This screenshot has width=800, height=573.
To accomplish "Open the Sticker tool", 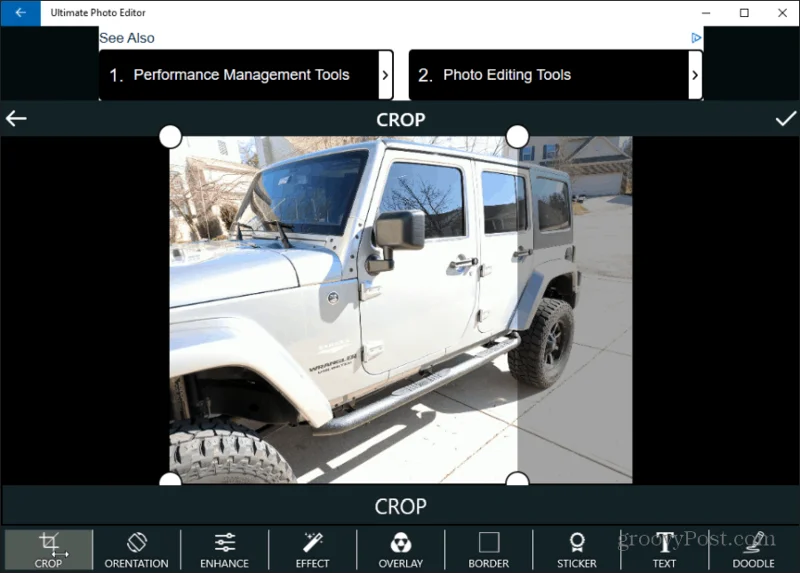I will 577,550.
